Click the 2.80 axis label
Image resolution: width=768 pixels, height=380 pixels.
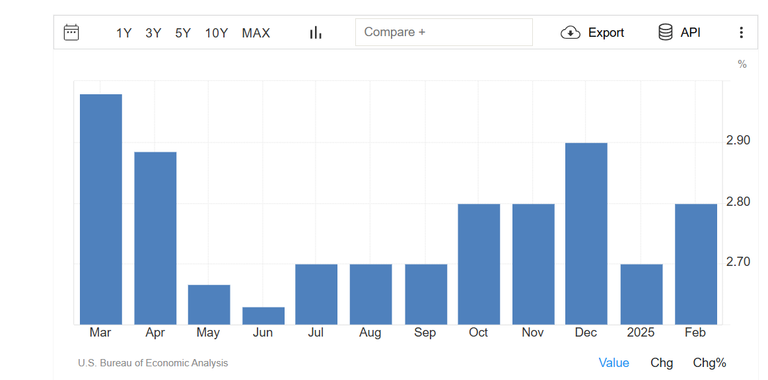tap(738, 201)
